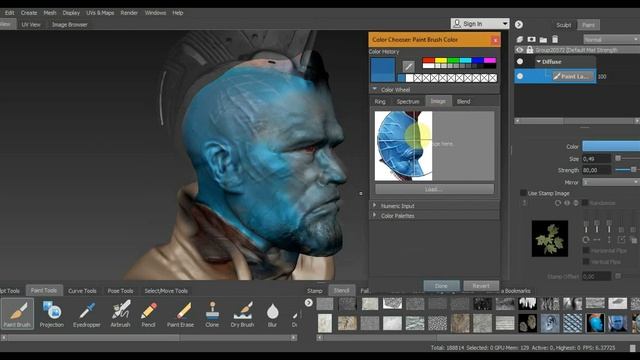Switch to the Pose Tools tab

(120, 291)
